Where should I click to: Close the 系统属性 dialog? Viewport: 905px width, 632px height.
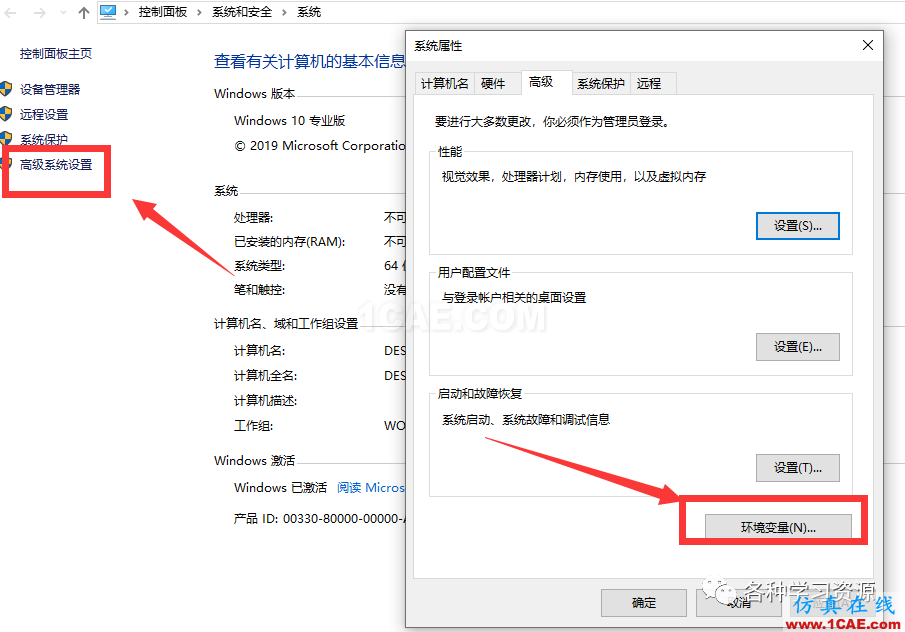tap(867, 45)
